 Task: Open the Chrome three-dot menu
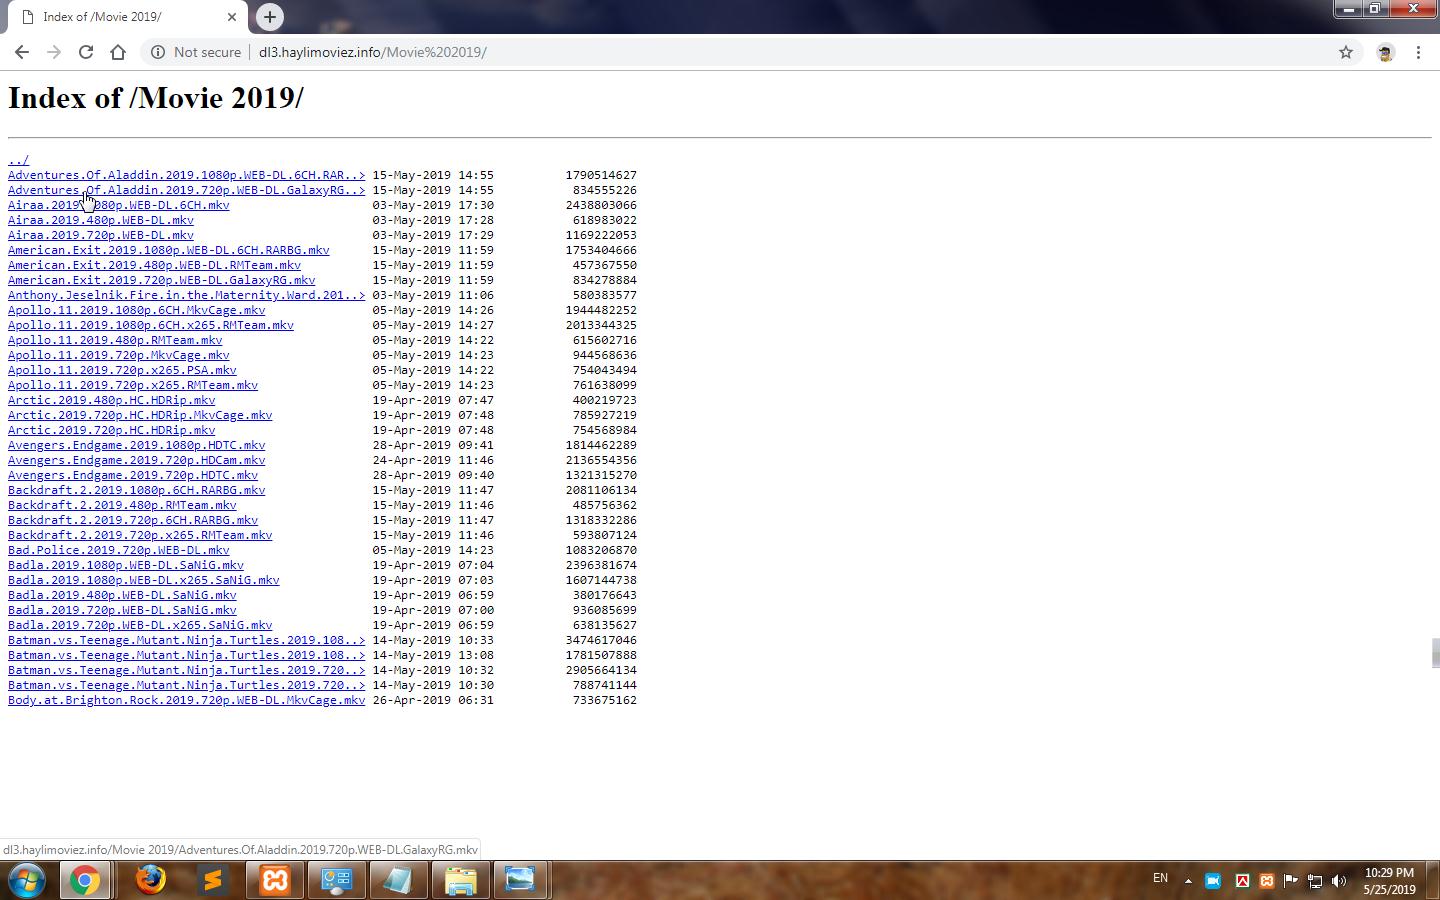1419,52
